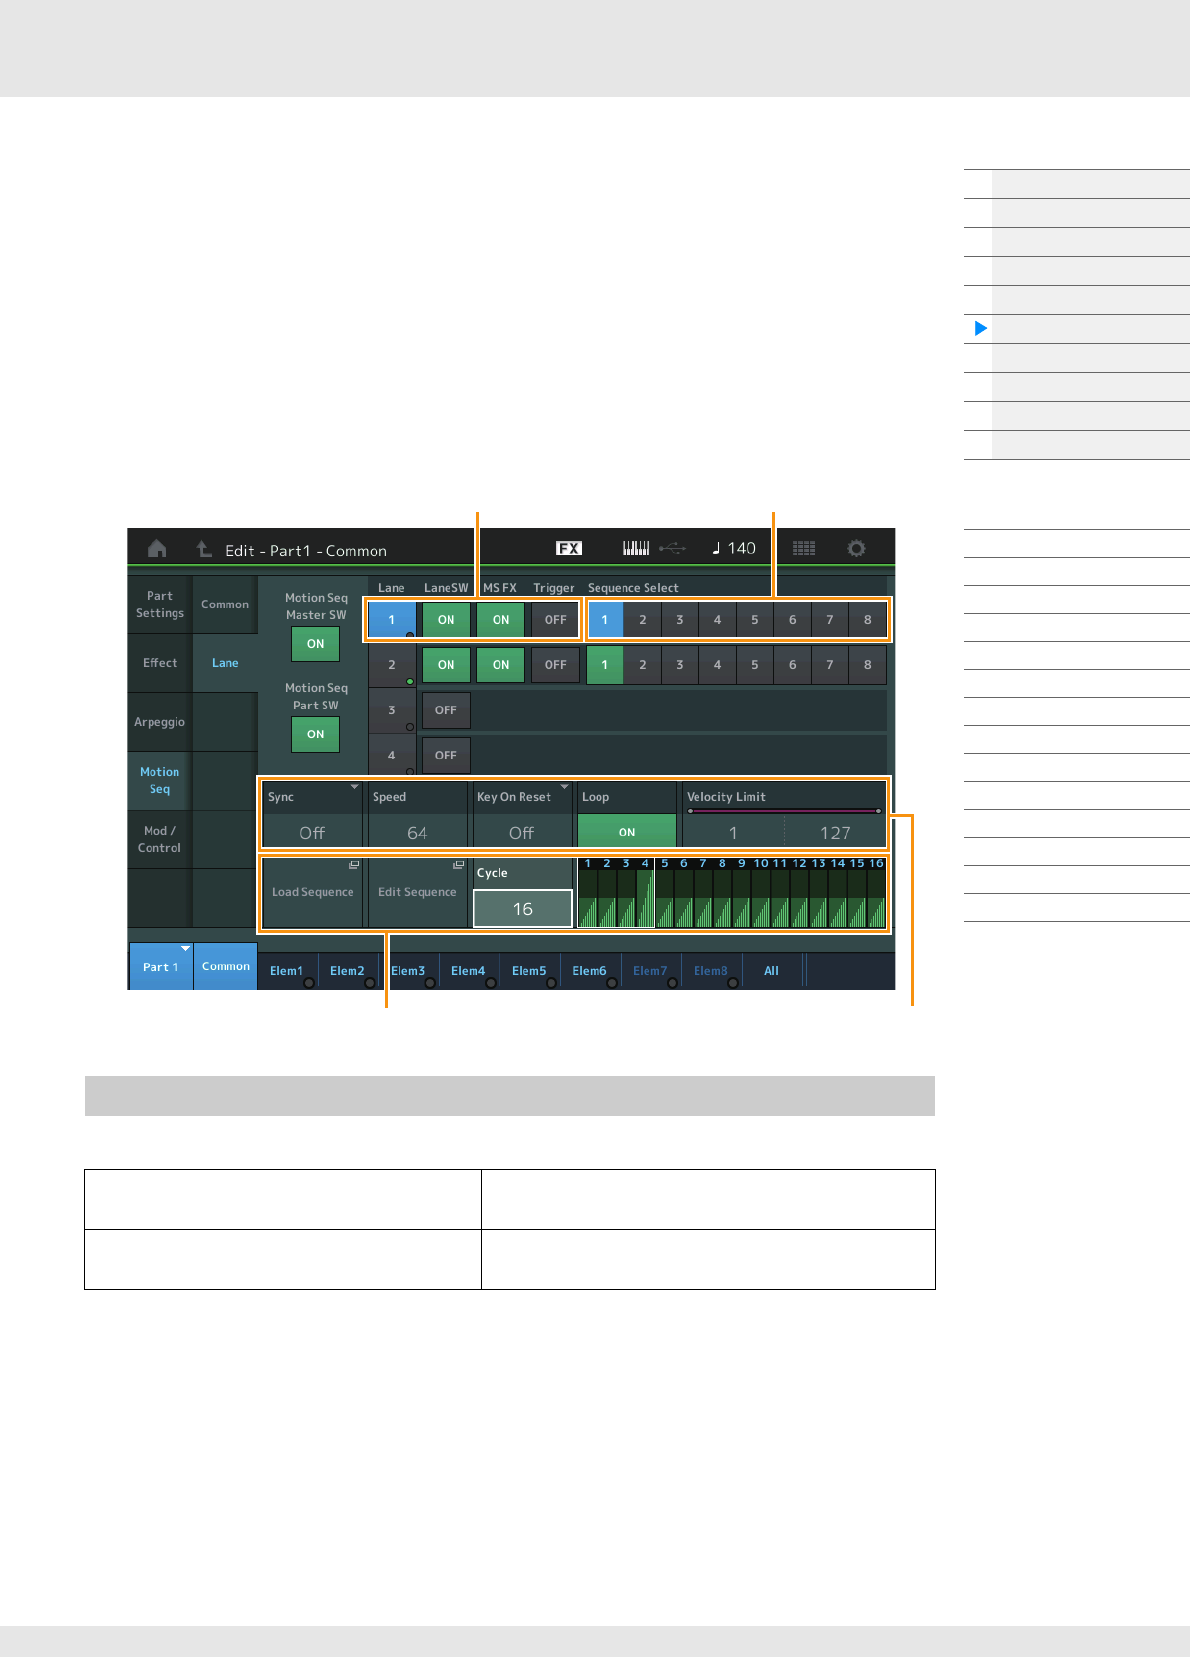Viewport: 1190px width, 1657px height.
Task: Choose sequence 5 for lane 1
Action: [x=754, y=620]
